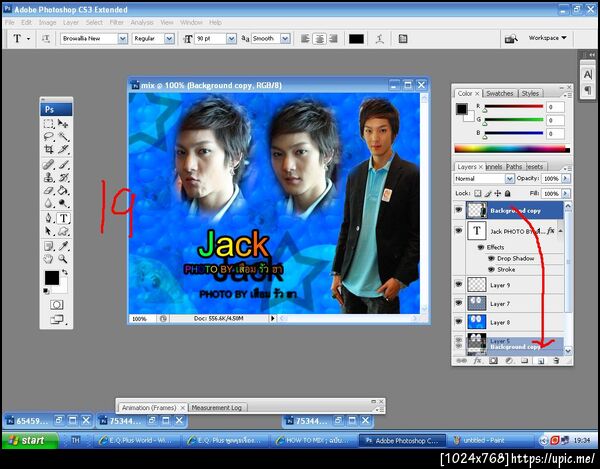600x469 pixels.
Task: Hide the Background copy layer at the top
Action: click(x=458, y=210)
